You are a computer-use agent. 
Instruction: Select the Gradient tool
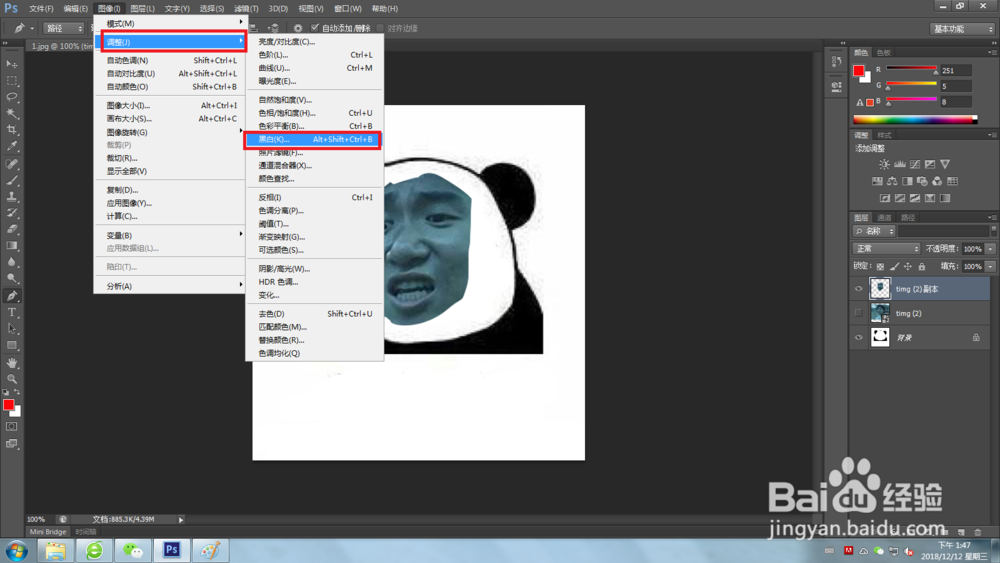click(11, 245)
